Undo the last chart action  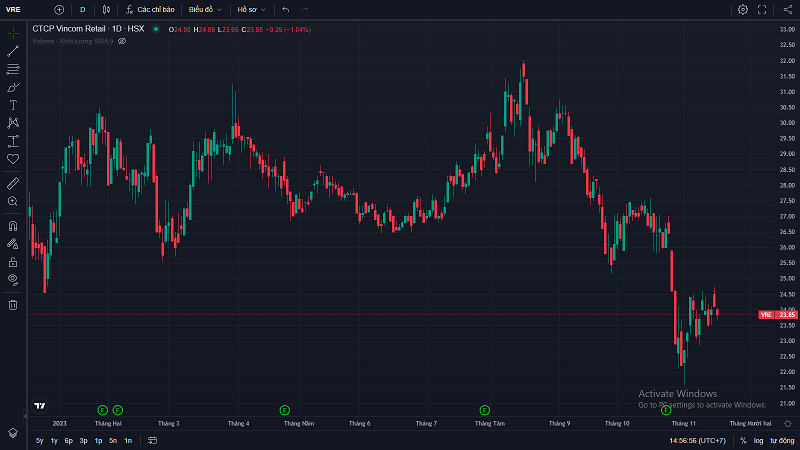286,9
